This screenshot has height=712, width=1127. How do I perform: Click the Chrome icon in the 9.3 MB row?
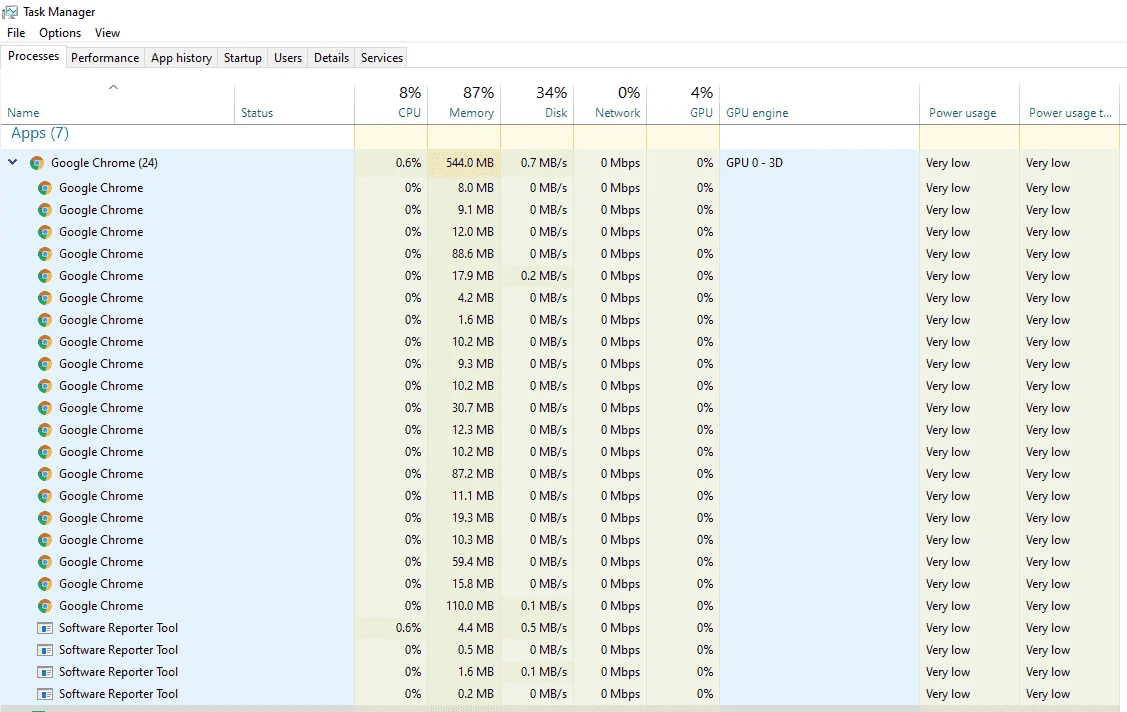[45, 364]
